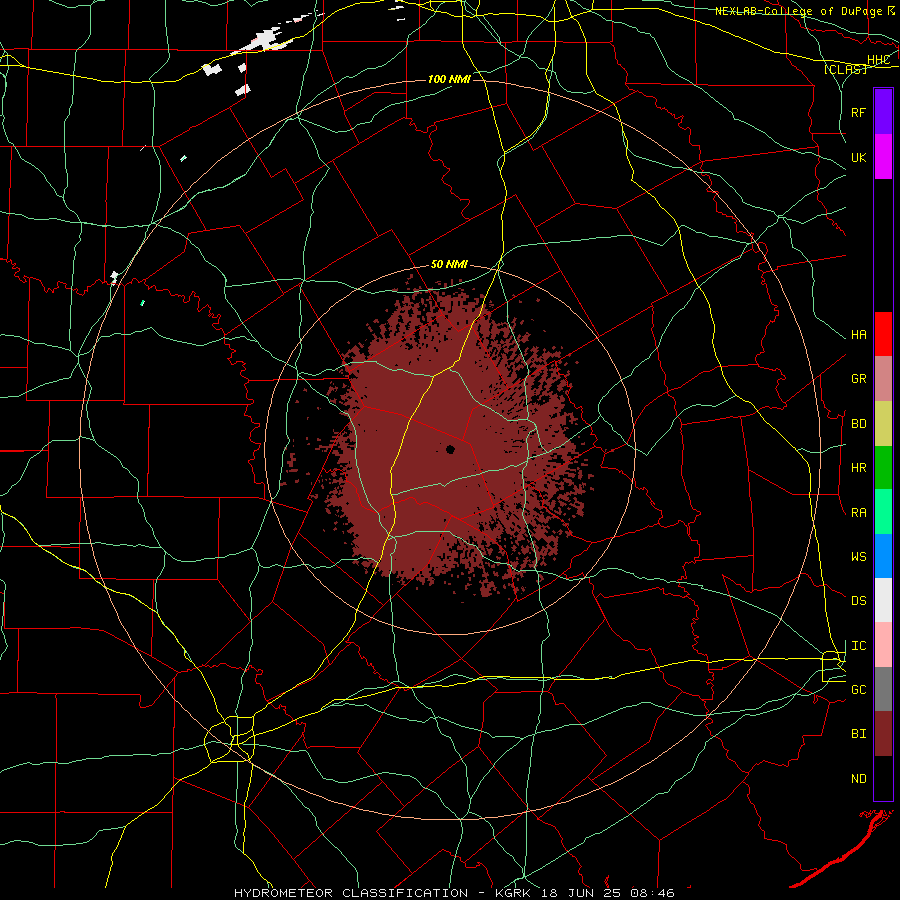
Task: Click the RA legend label
Action: (x=858, y=513)
